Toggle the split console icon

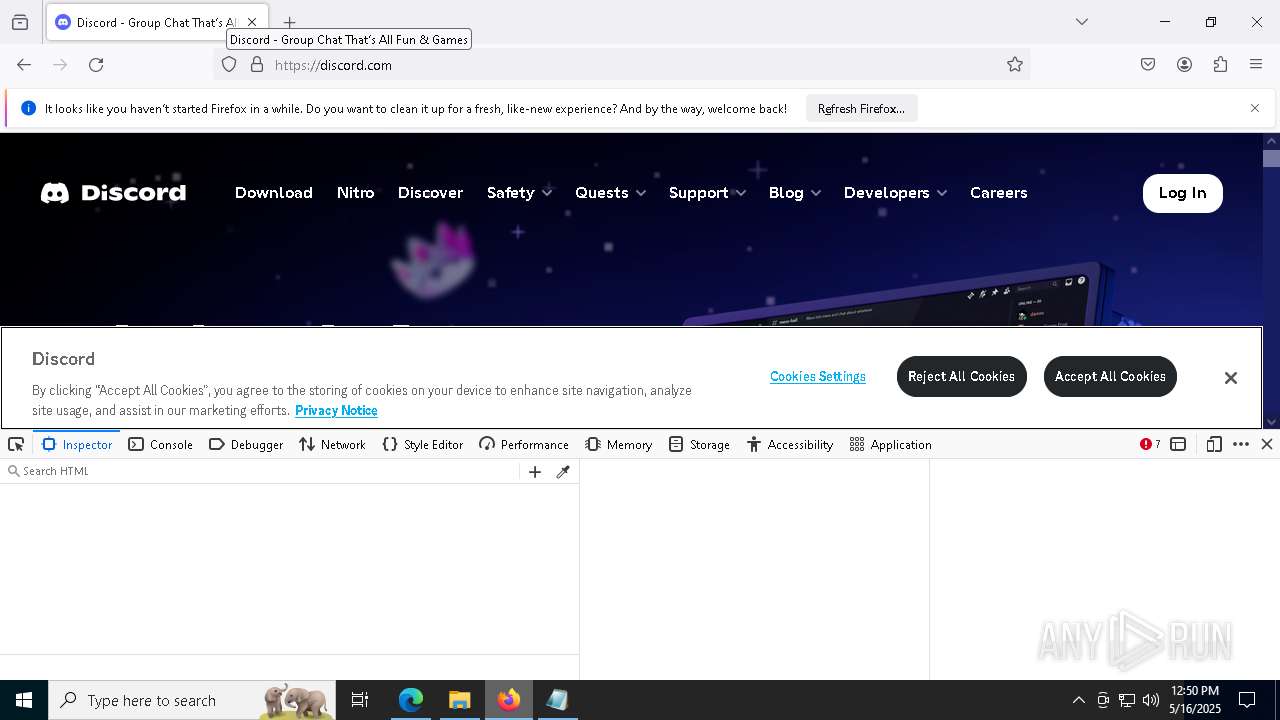point(1178,445)
